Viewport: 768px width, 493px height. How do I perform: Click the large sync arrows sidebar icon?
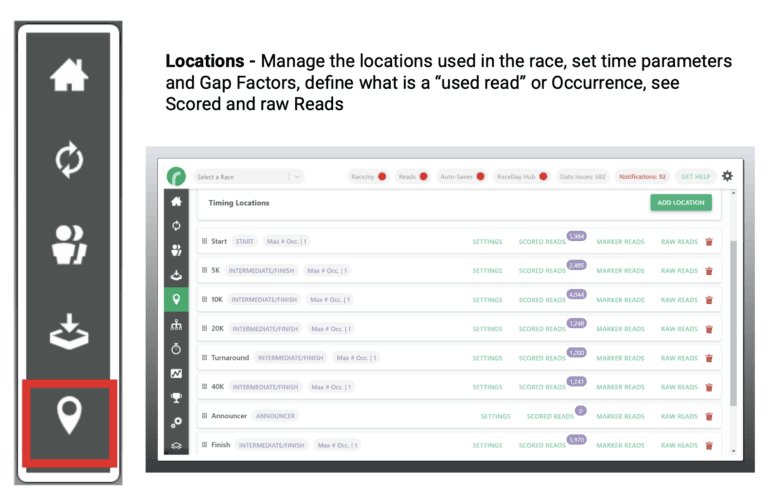(x=69, y=160)
